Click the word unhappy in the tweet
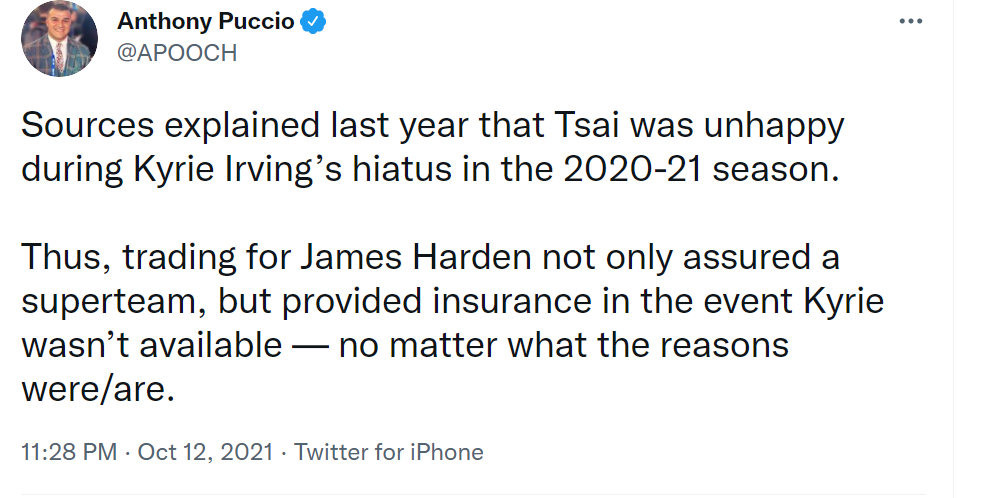The image size is (987, 498). [x=774, y=126]
